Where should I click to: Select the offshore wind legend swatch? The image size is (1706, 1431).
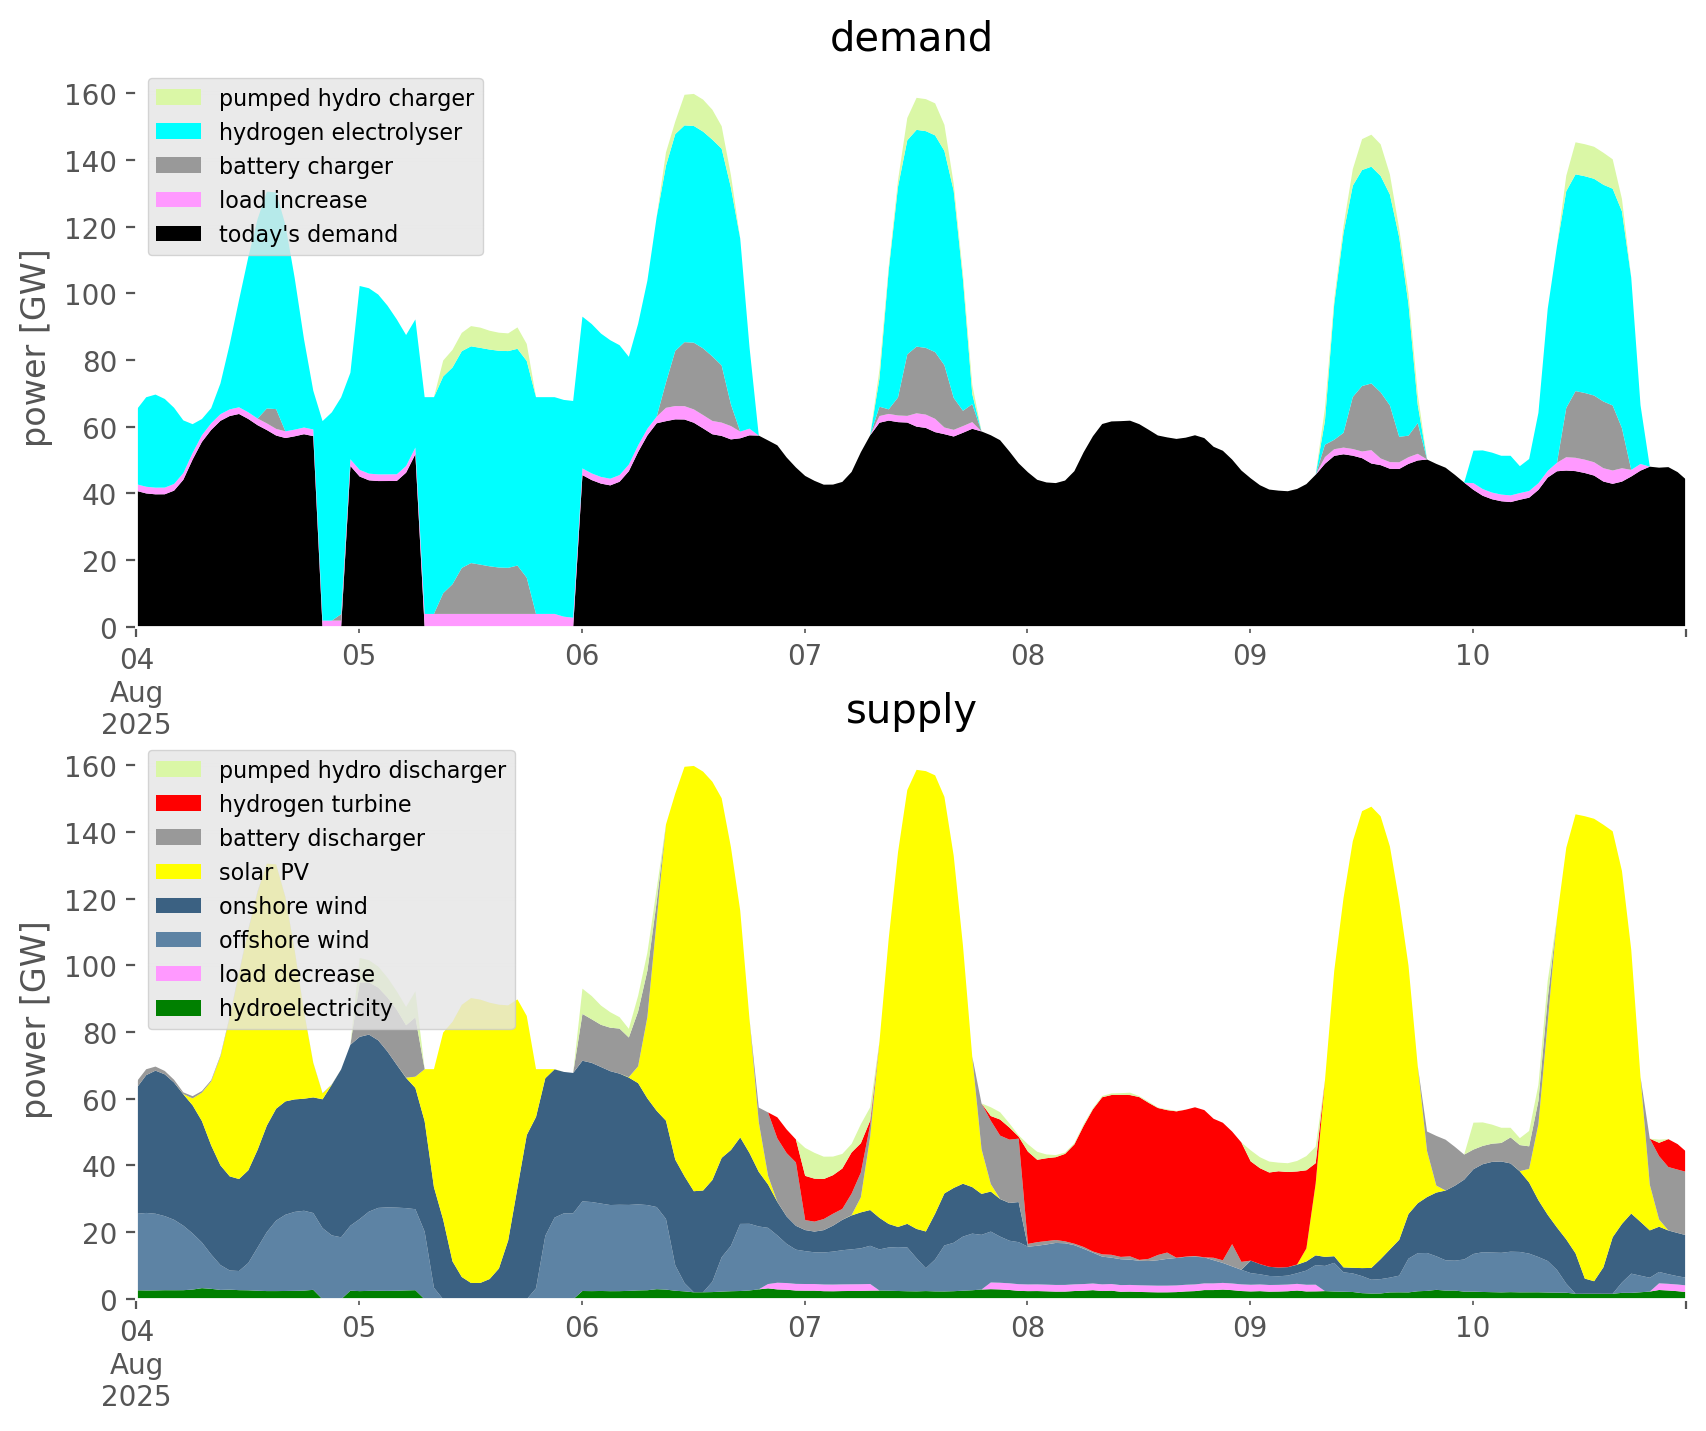179,940
